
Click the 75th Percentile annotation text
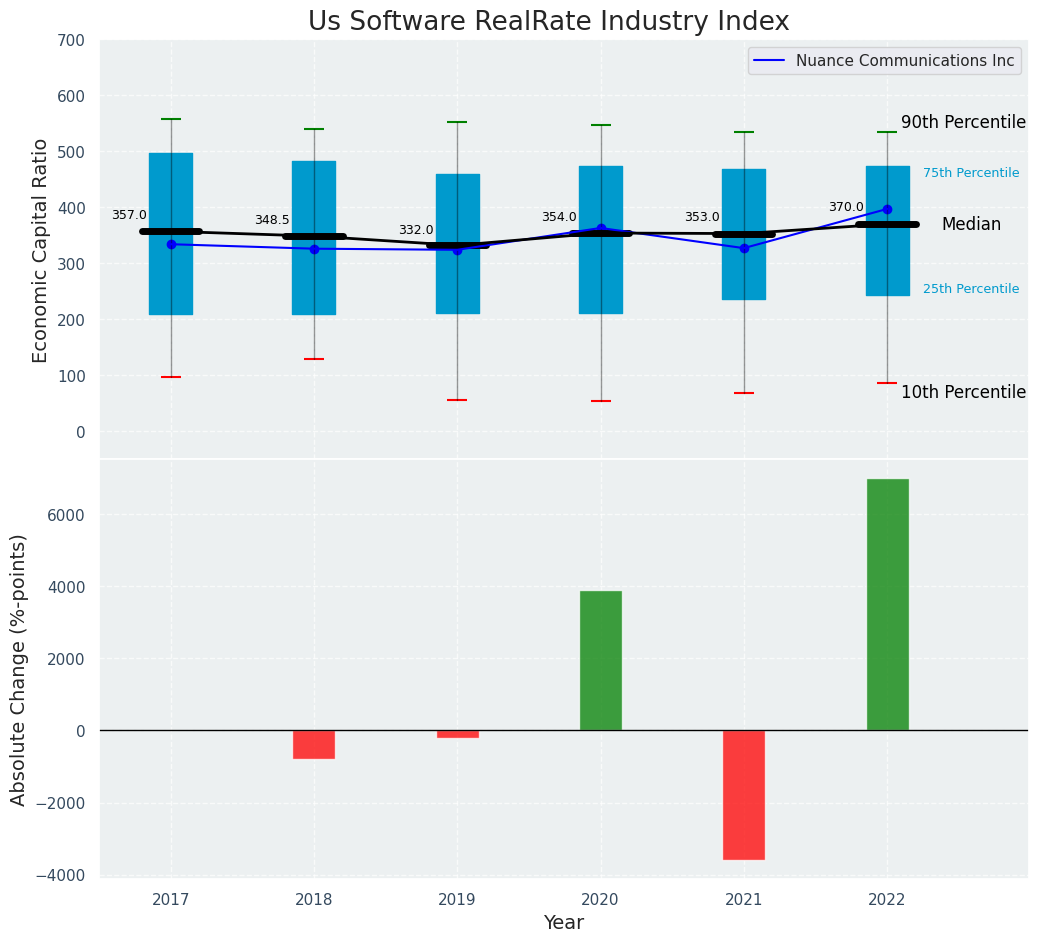tap(970, 173)
